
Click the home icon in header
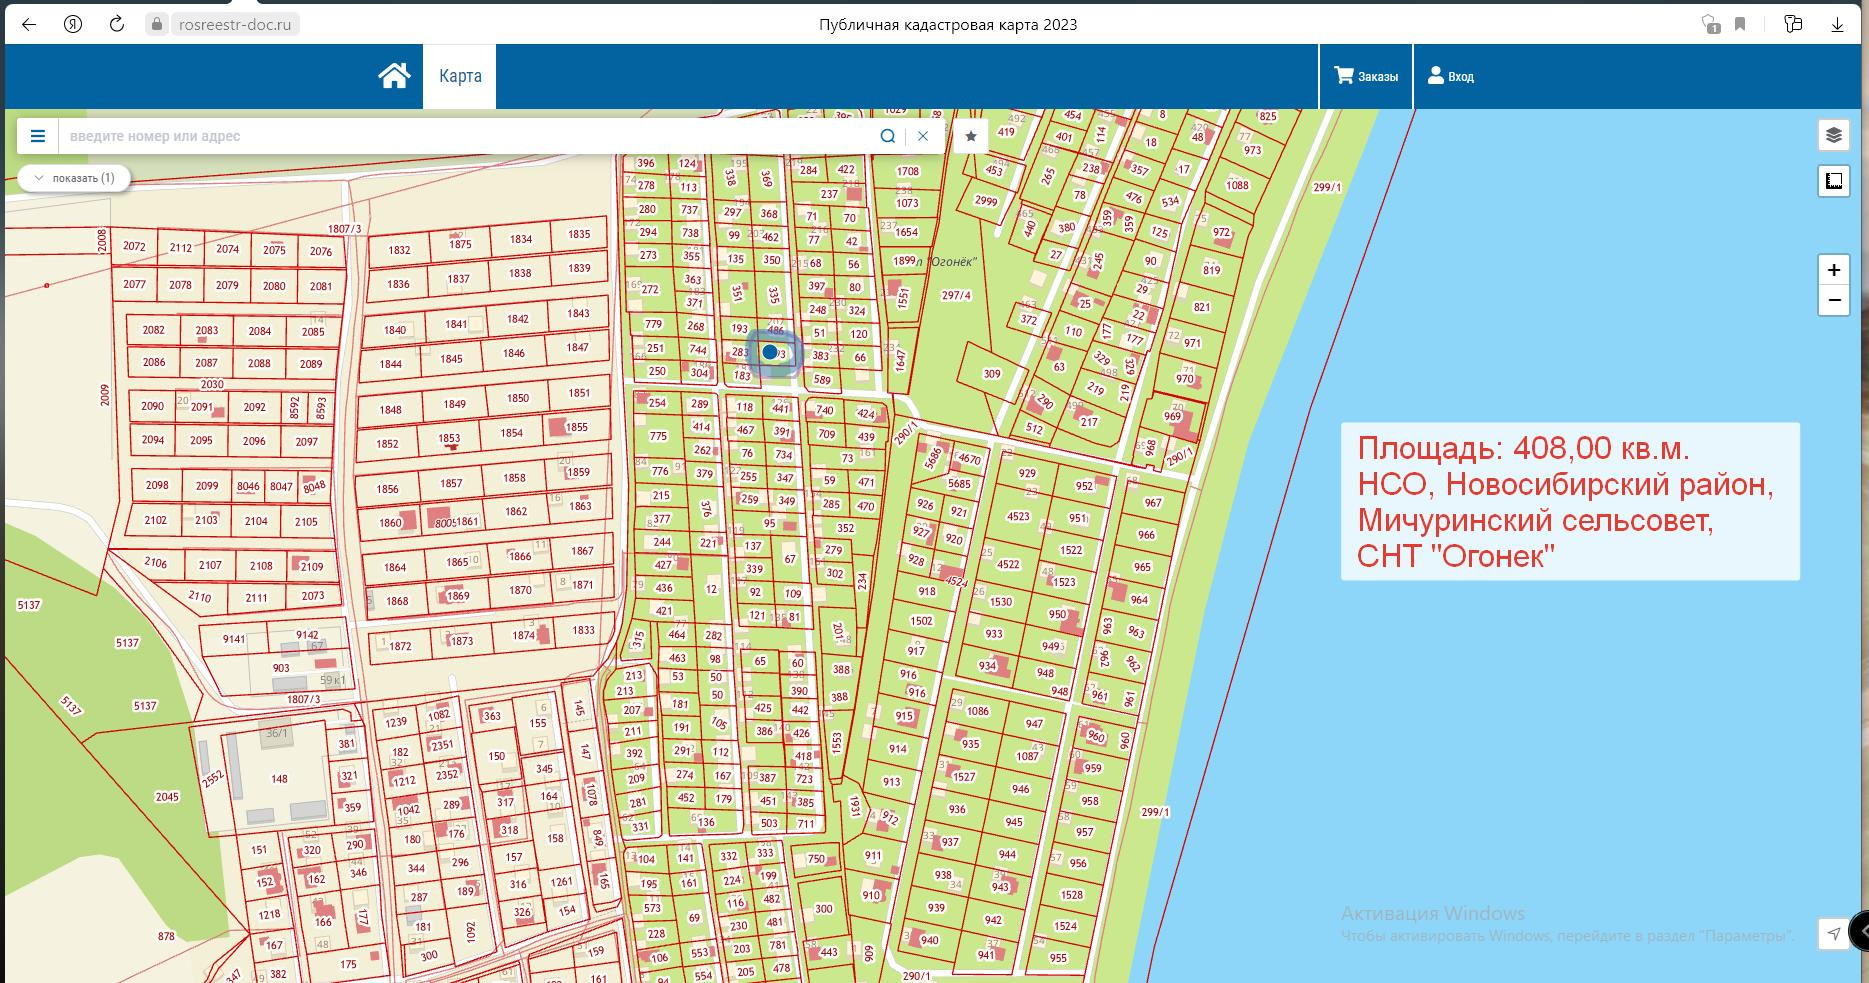click(394, 76)
